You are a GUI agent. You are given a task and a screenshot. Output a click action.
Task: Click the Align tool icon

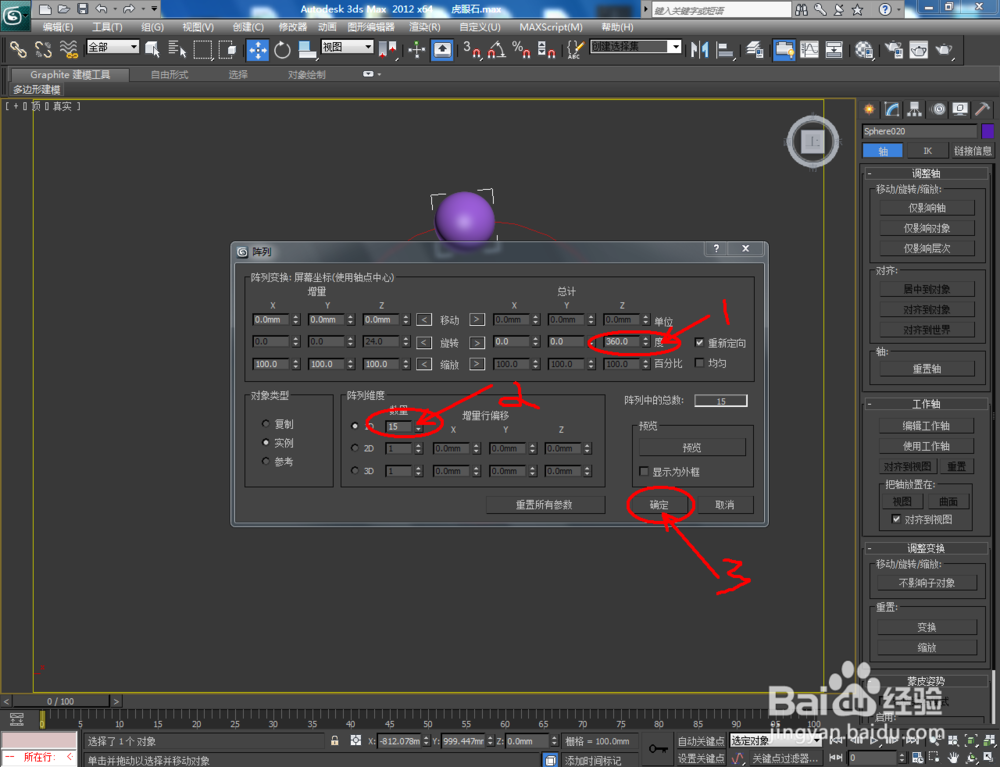tap(725, 49)
